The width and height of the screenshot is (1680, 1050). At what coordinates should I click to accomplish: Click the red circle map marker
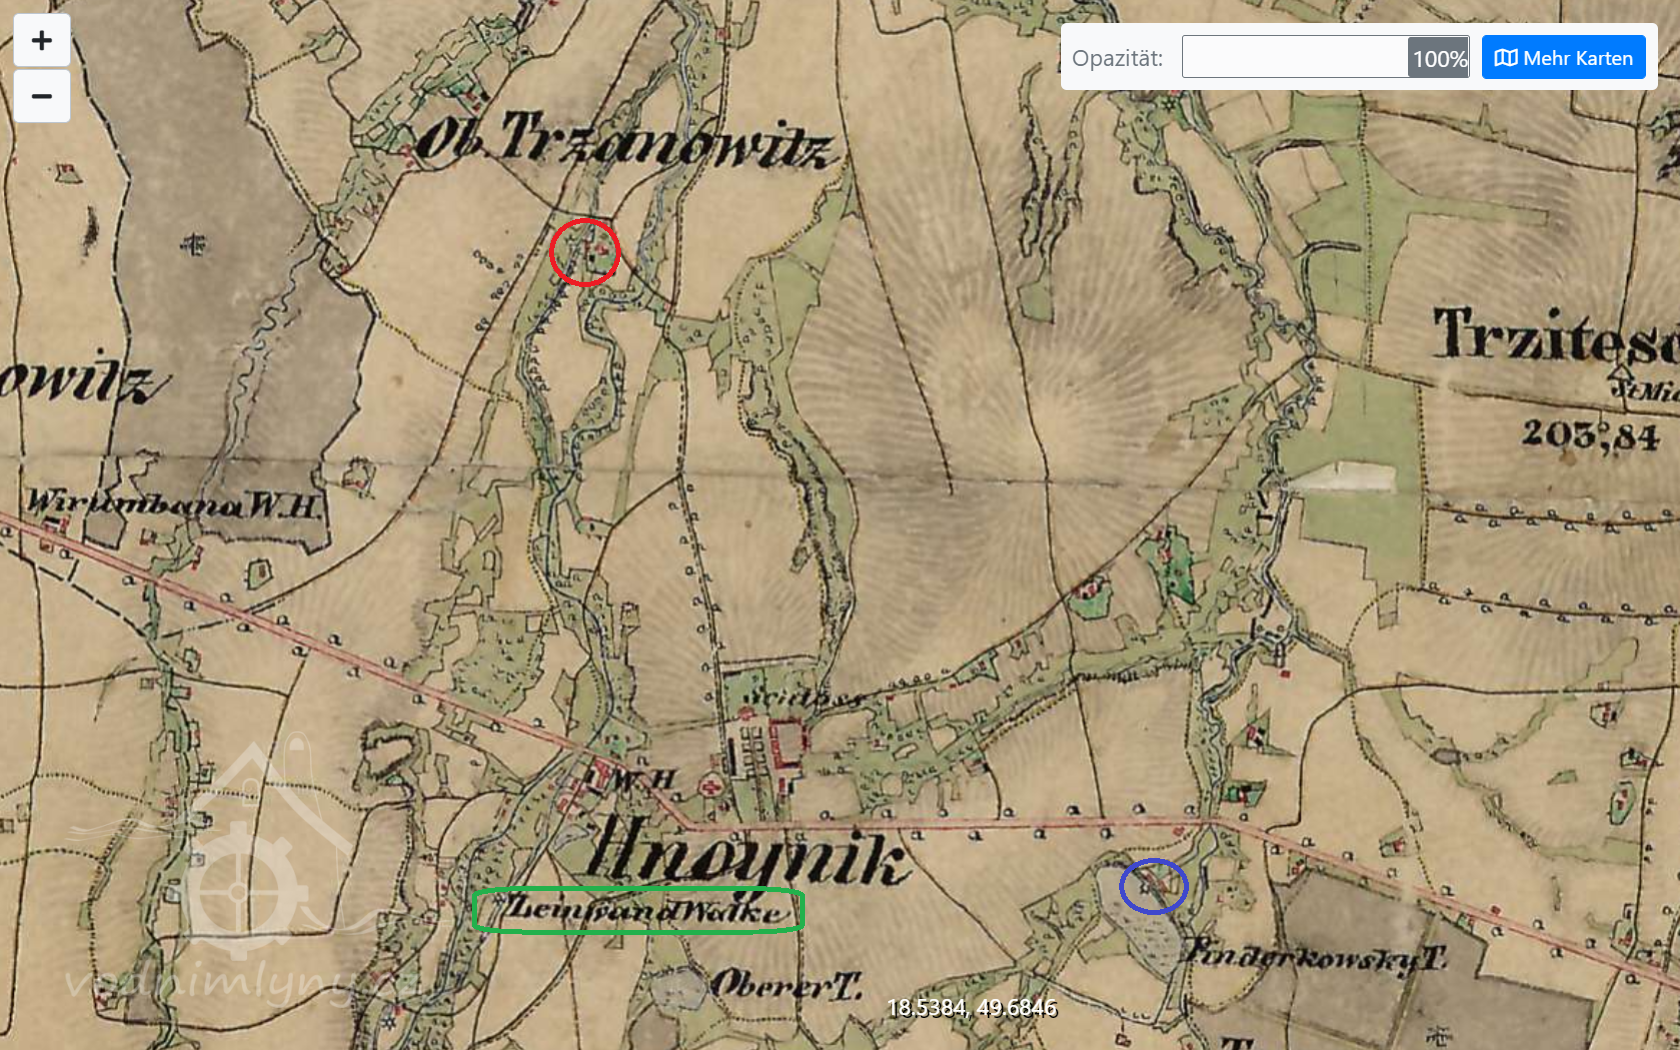[x=585, y=252]
